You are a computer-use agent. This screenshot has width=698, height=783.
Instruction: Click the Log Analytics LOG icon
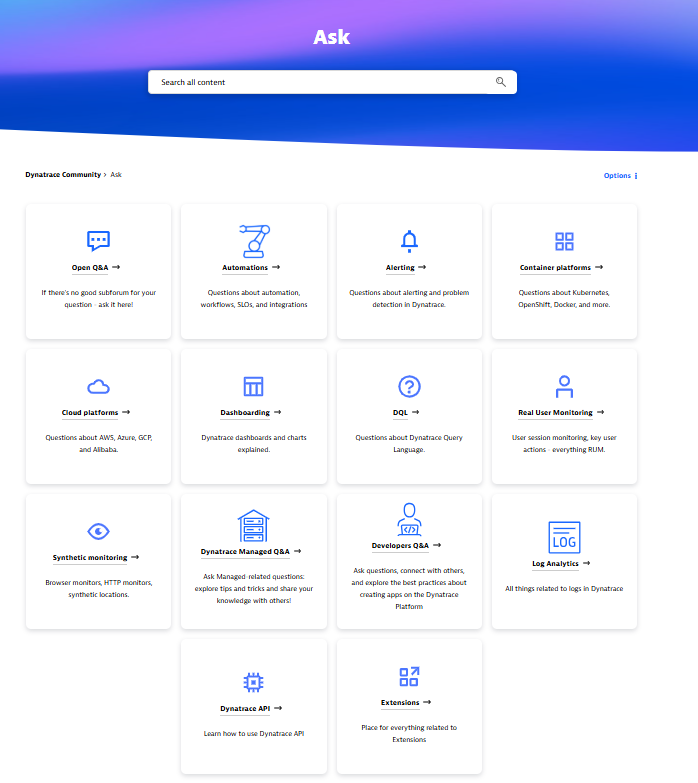pyautogui.click(x=564, y=537)
